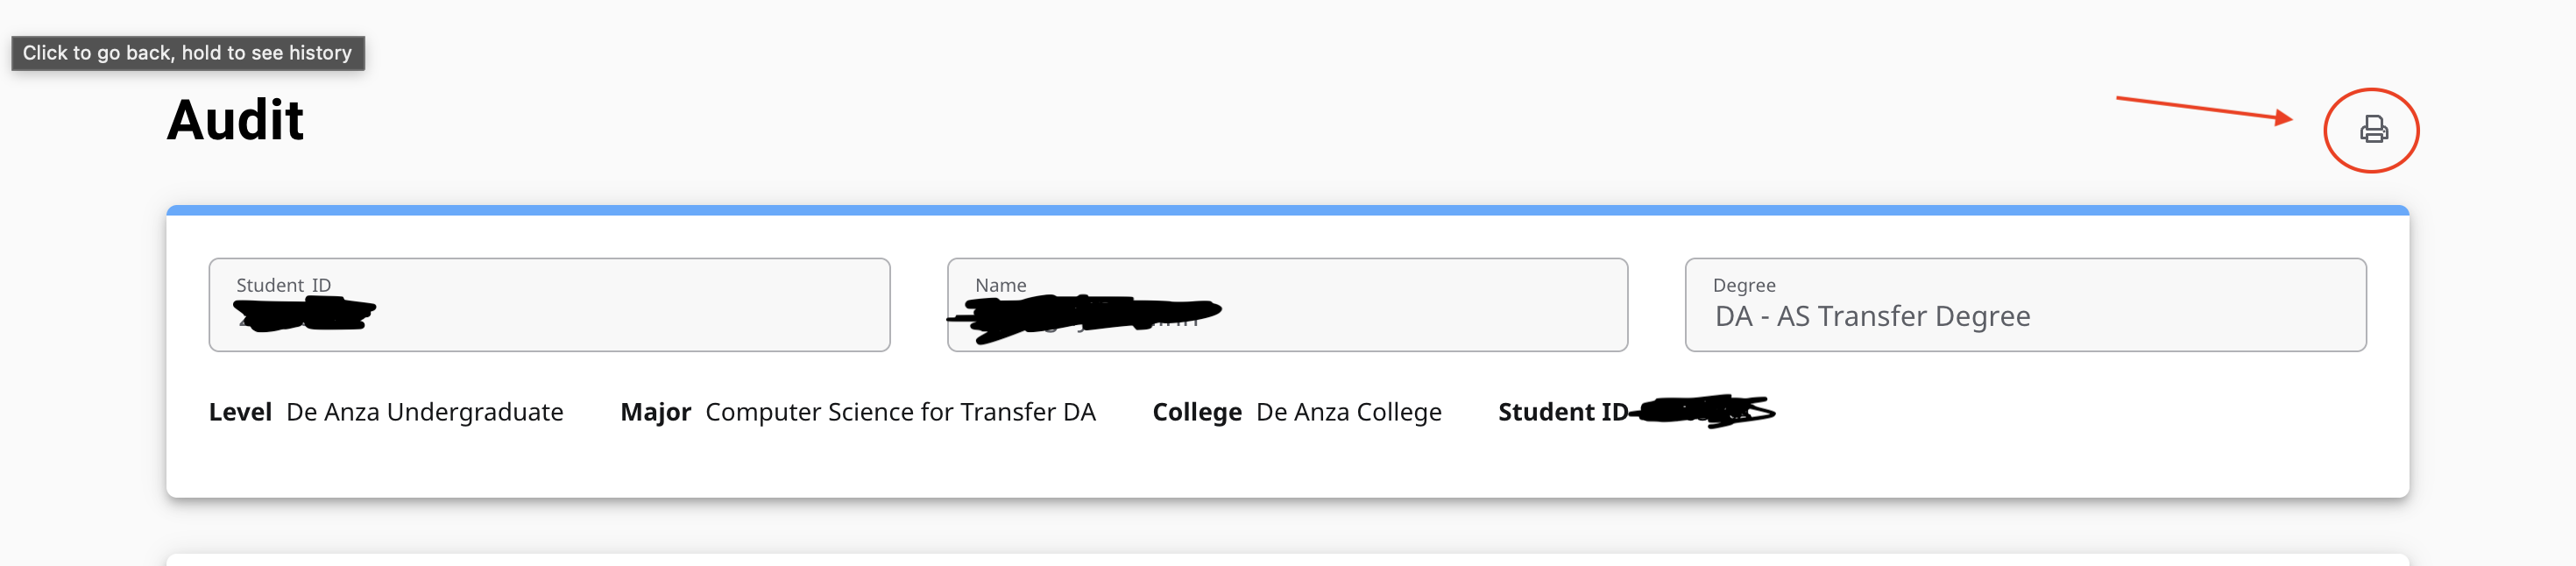Click the bold Student ID label in details row

pos(1562,412)
